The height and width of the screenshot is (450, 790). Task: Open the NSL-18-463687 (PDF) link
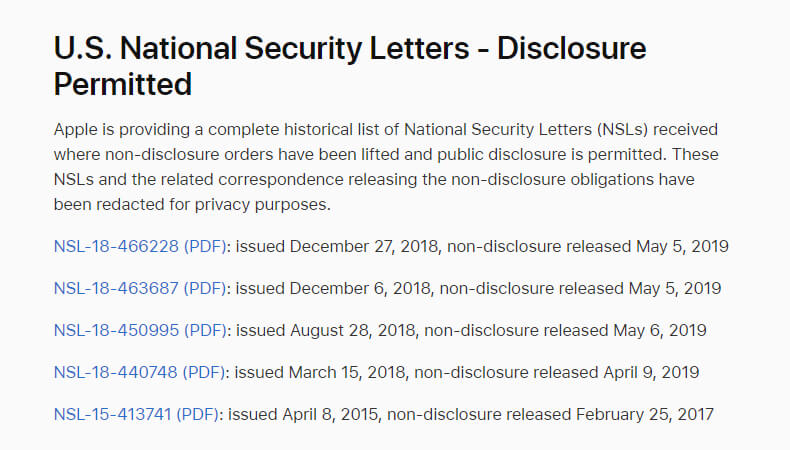point(140,288)
